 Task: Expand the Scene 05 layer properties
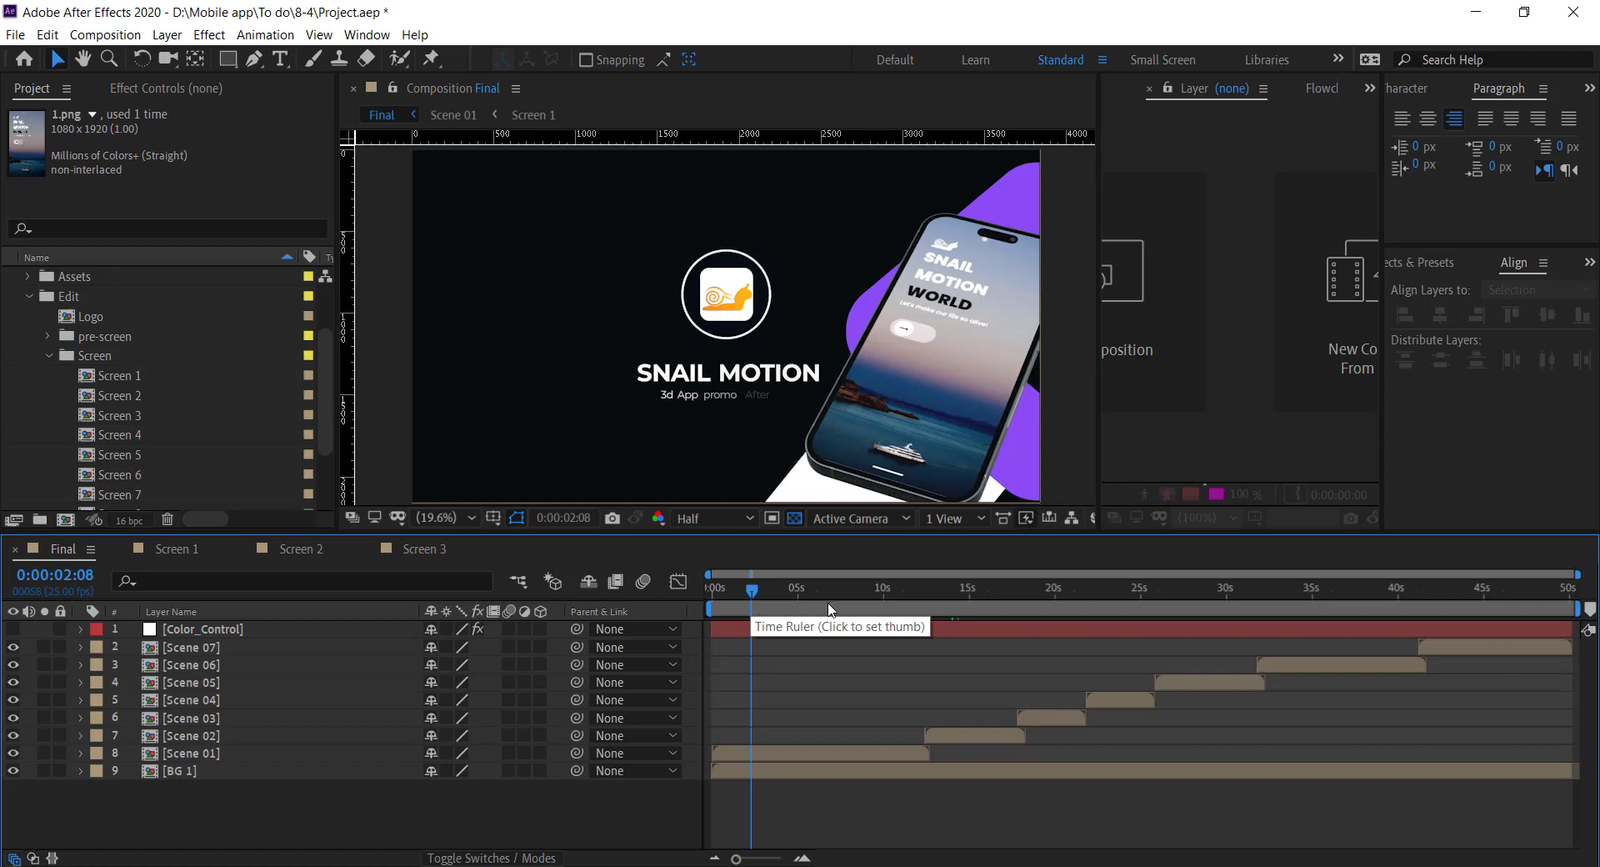(80, 683)
